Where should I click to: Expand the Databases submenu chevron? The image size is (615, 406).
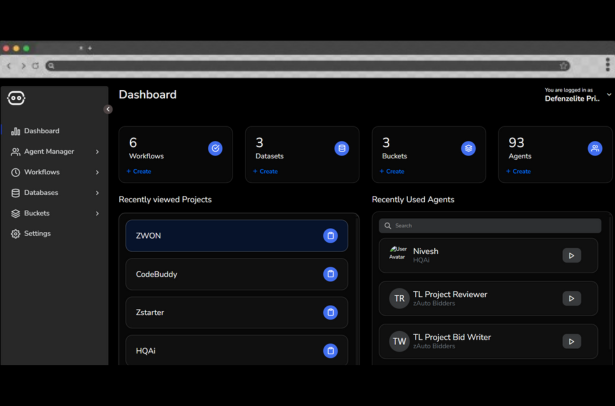pos(97,193)
